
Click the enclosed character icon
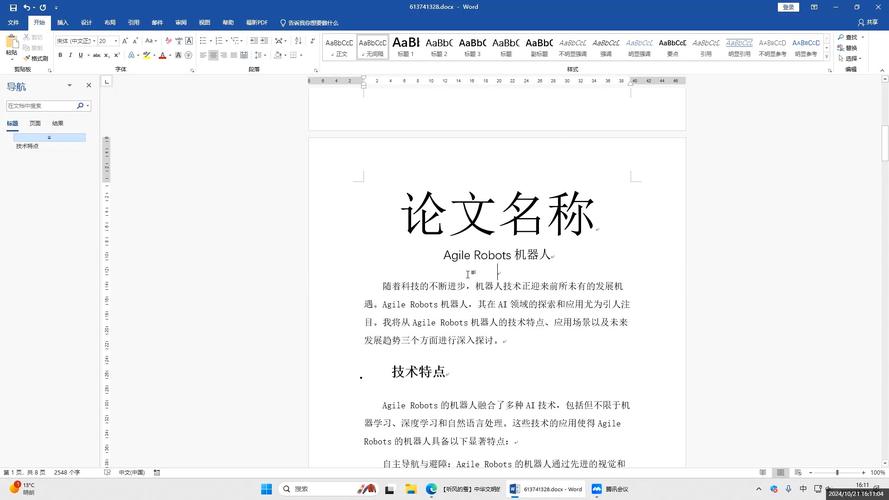[188, 55]
